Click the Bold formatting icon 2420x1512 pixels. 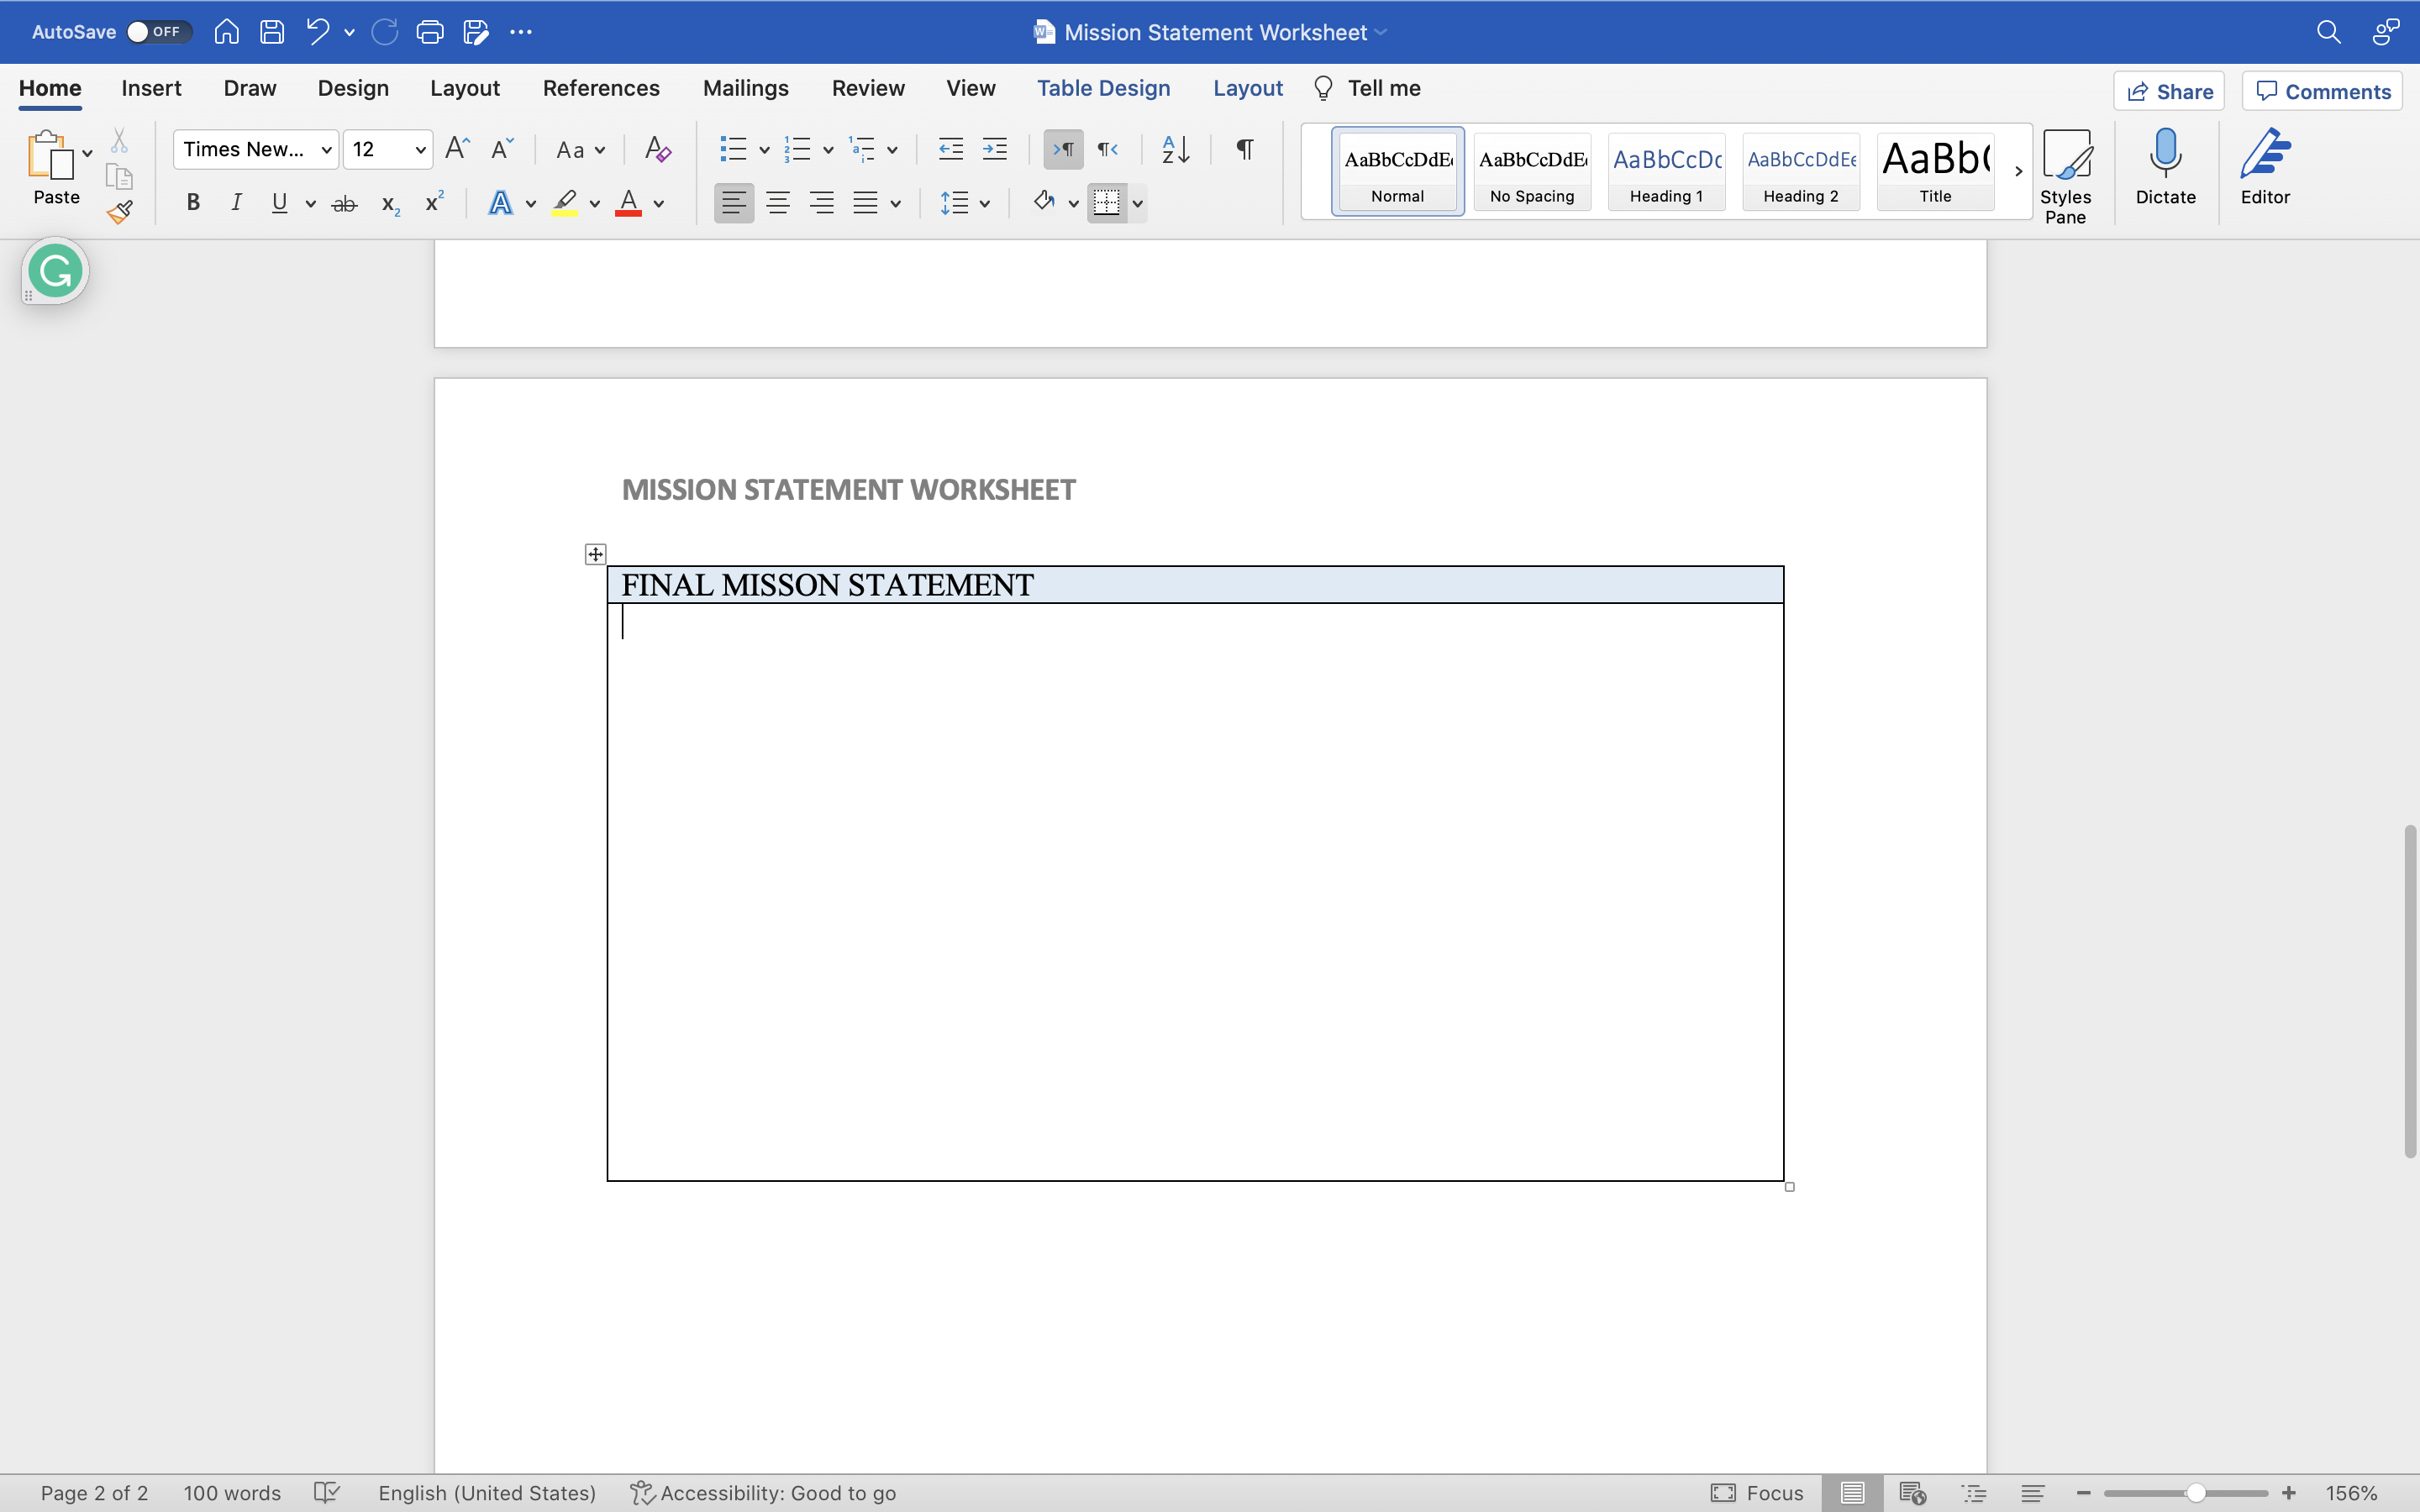coord(192,206)
